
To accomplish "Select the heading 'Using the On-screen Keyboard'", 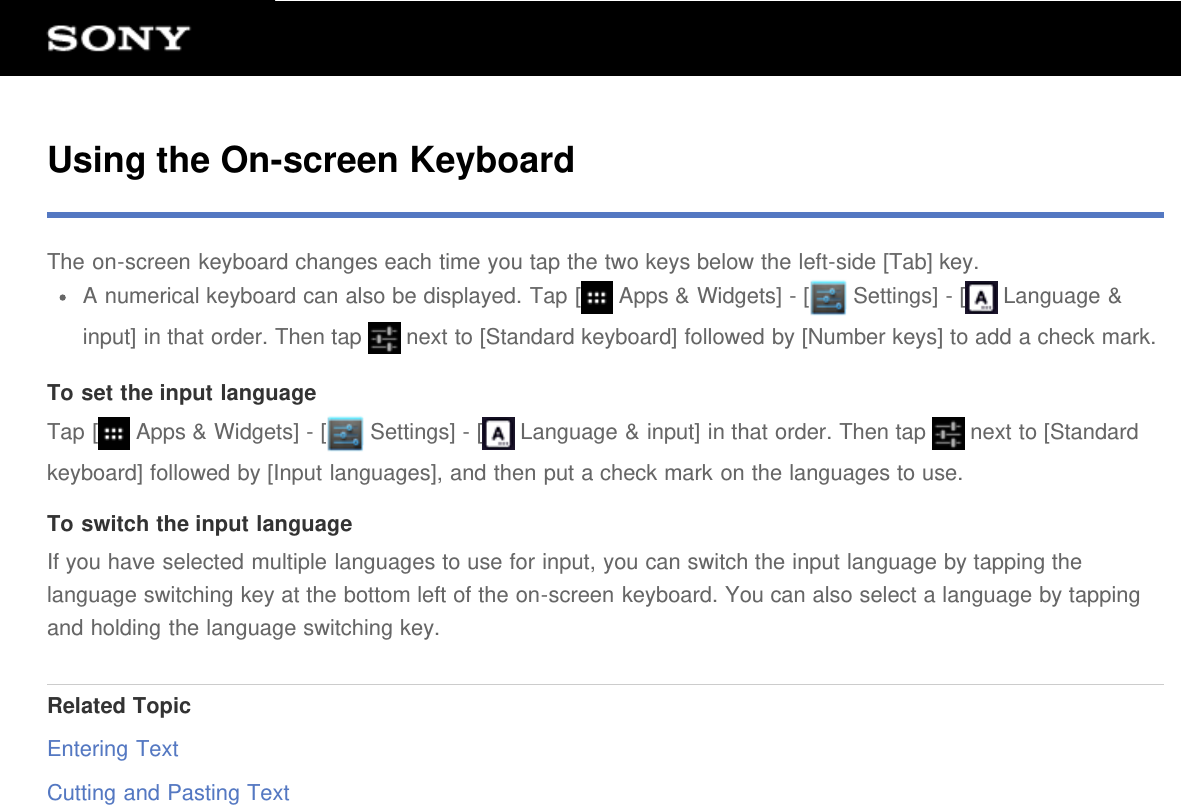I will (311, 160).
